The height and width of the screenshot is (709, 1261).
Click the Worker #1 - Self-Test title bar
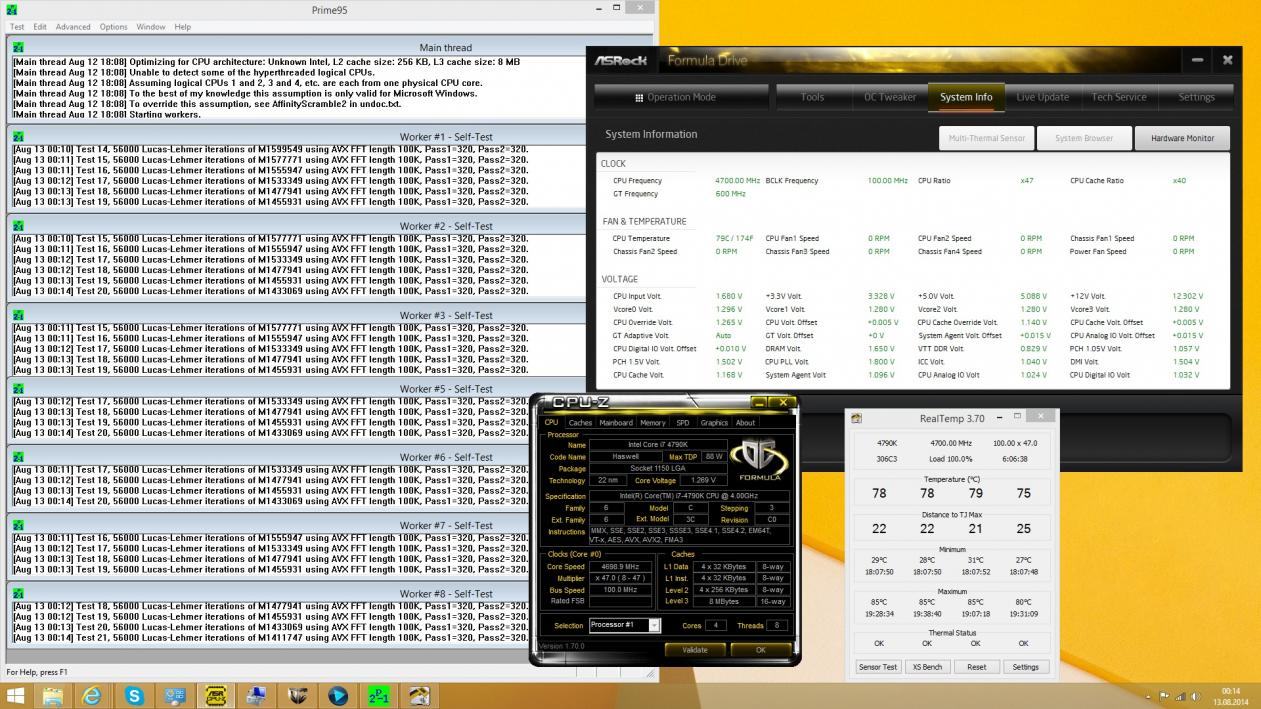pos(296,136)
